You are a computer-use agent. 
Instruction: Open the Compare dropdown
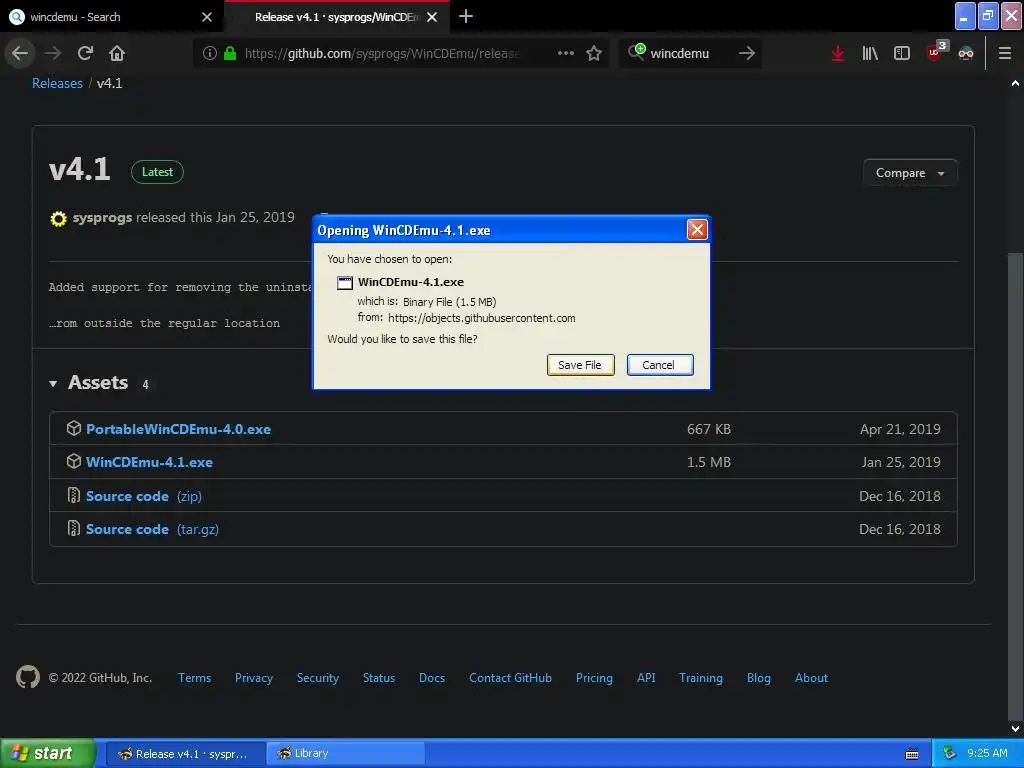coord(910,173)
